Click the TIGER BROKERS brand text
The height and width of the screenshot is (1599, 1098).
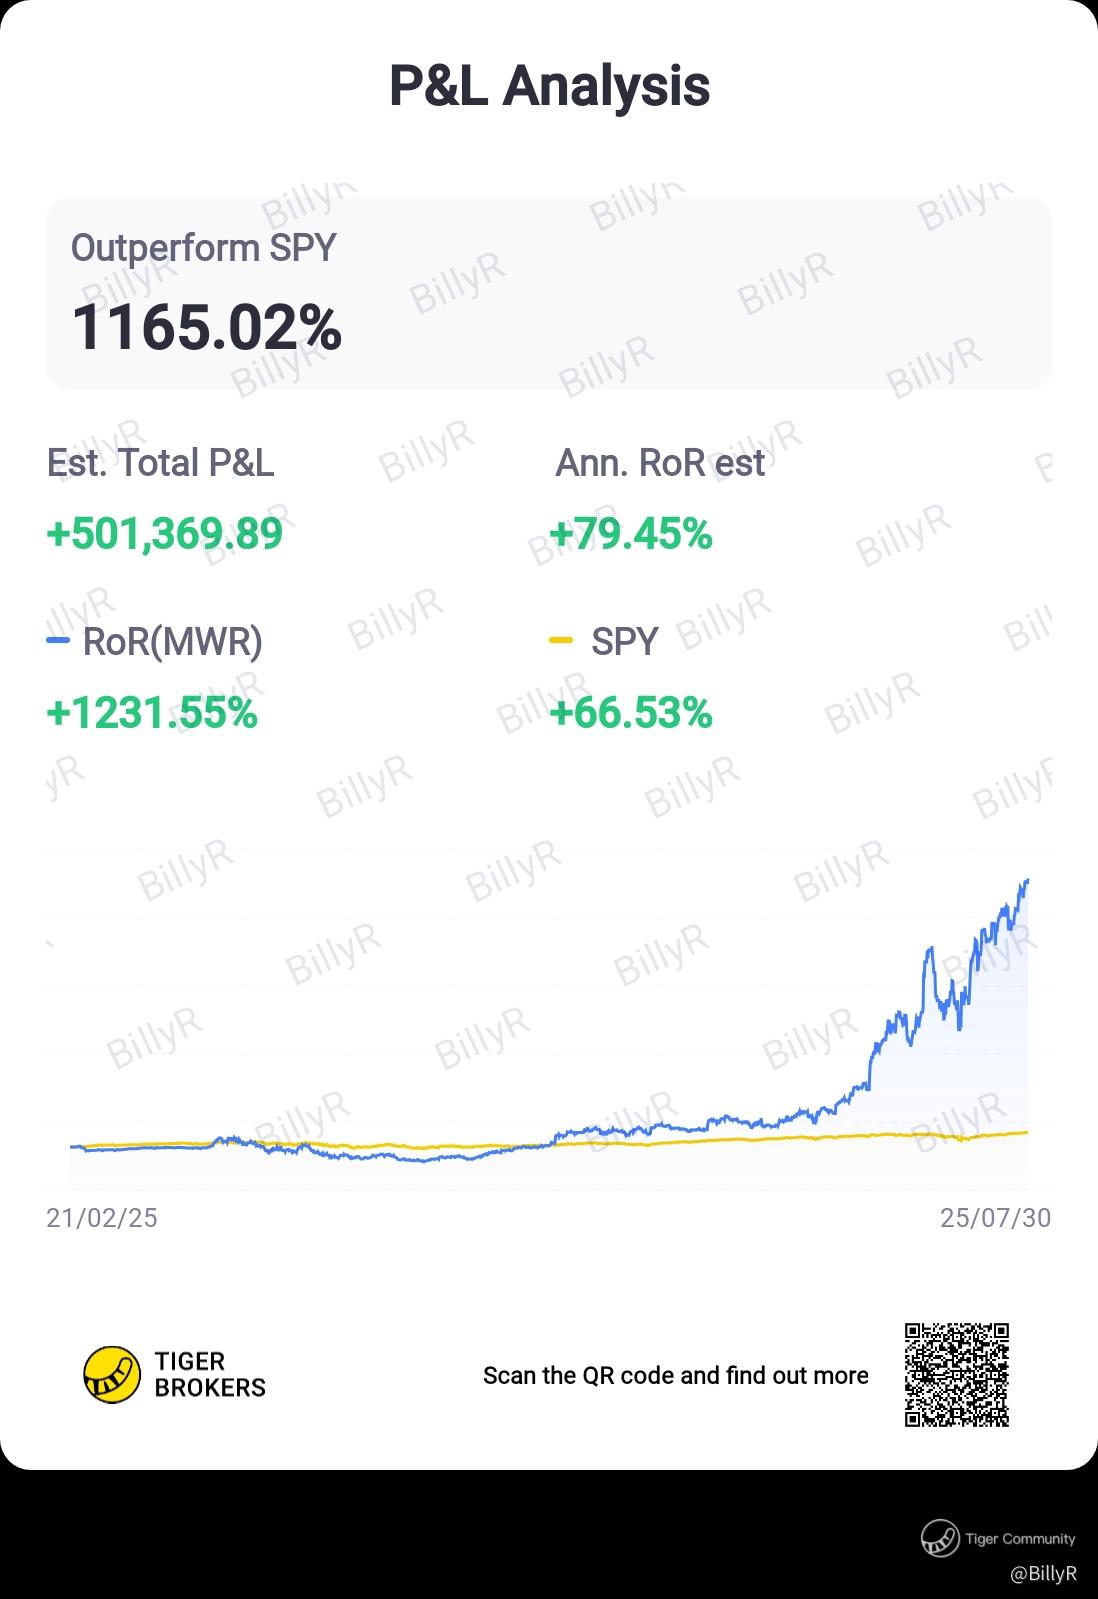click(x=210, y=1374)
